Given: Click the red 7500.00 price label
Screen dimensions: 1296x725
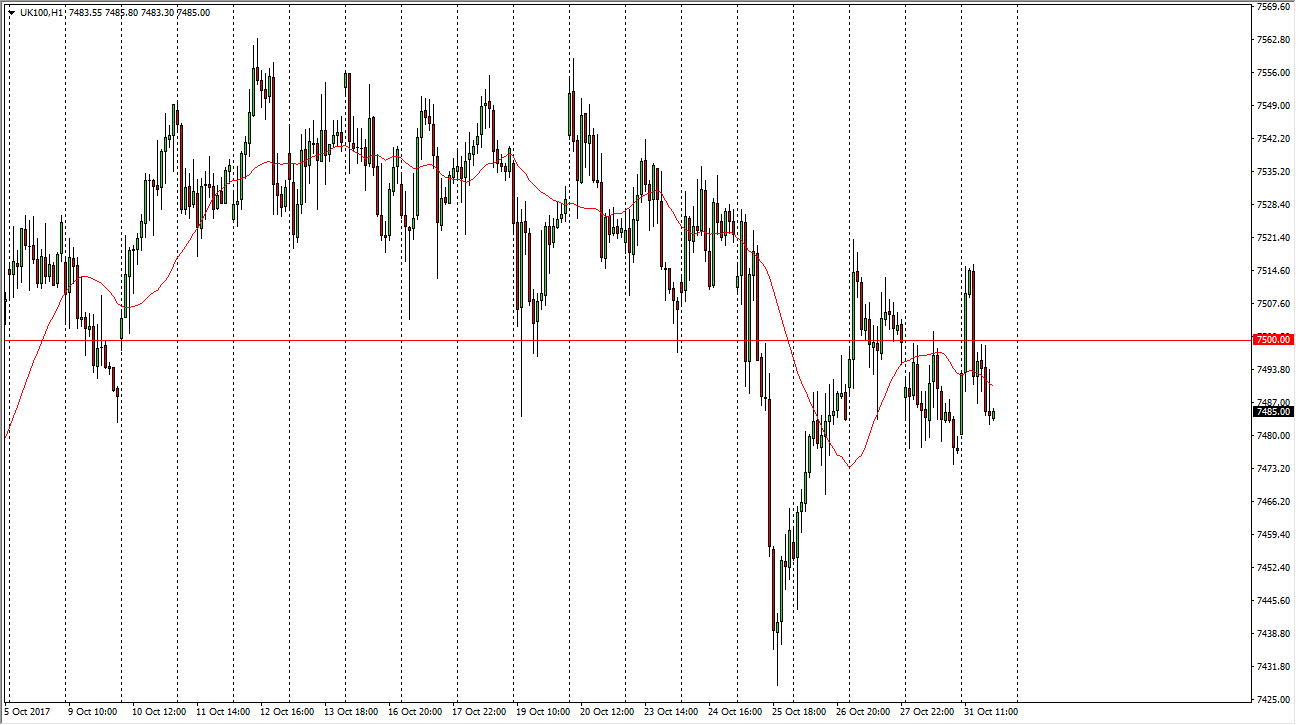Looking at the screenshot, I should 1273,340.
